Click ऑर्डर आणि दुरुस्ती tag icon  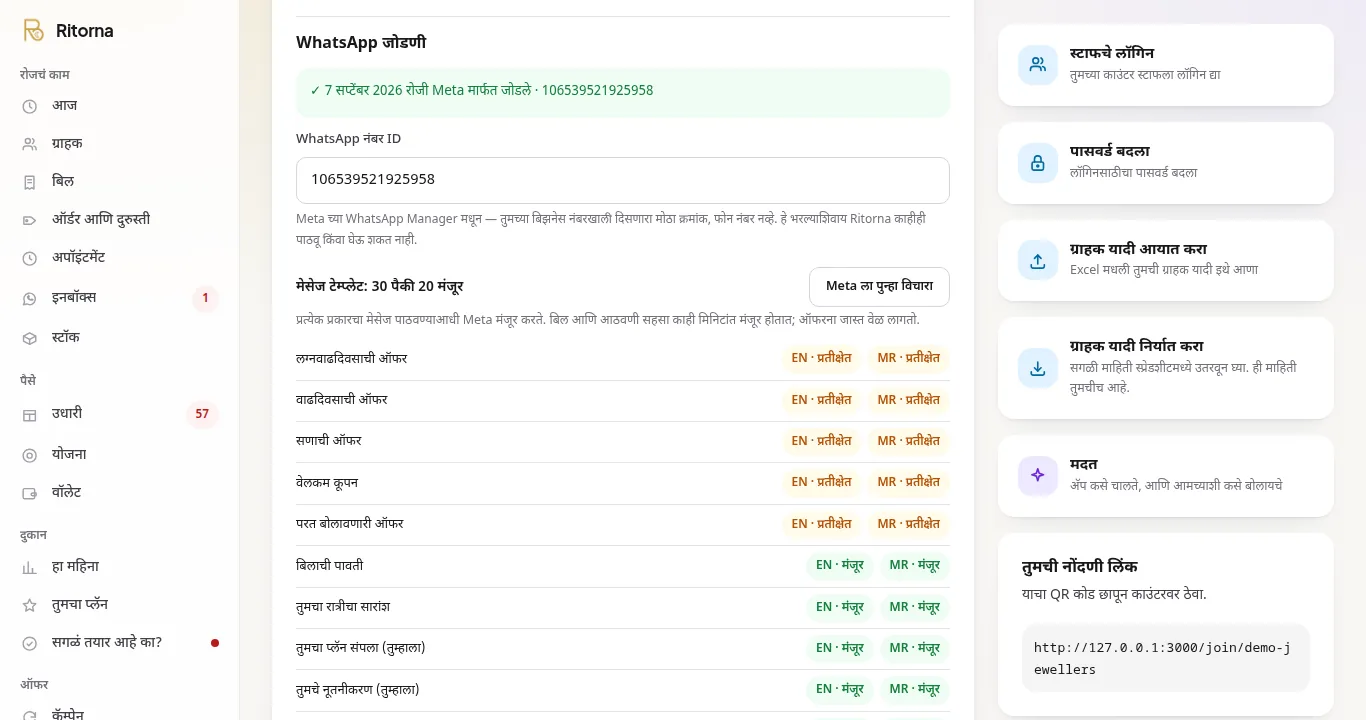tap(30, 220)
